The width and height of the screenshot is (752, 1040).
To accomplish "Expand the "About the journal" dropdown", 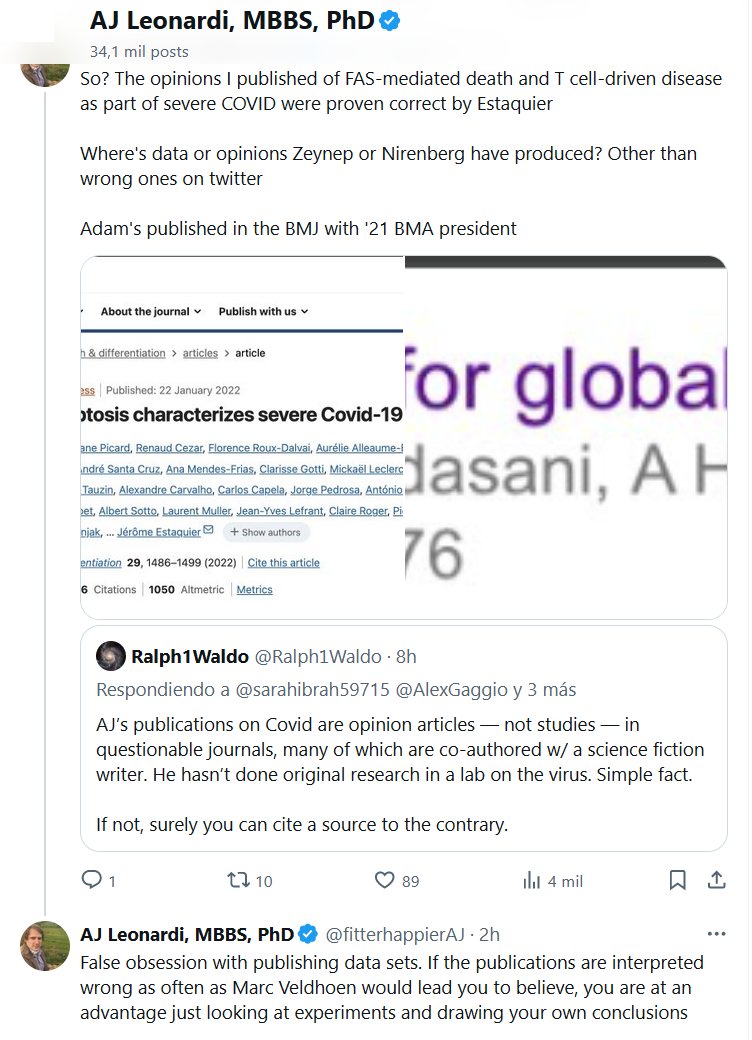I will [150, 311].
